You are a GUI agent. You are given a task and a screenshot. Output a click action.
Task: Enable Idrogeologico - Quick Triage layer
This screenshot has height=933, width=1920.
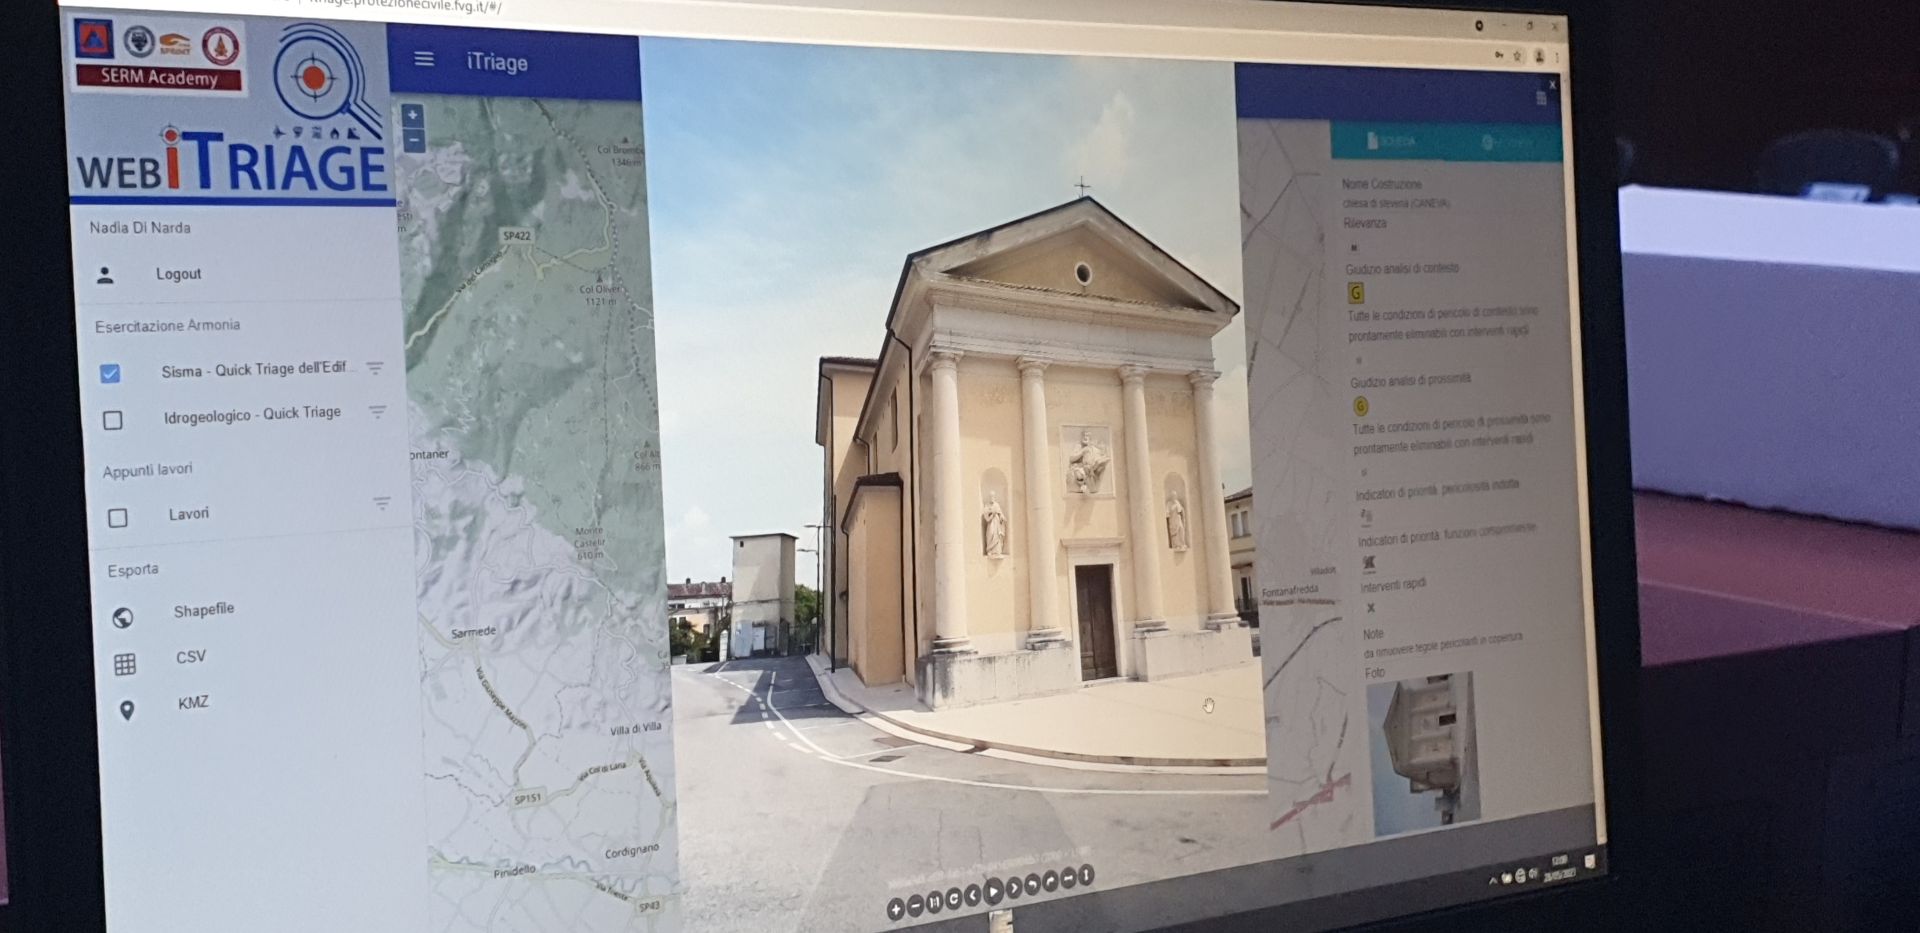pos(113,420)
